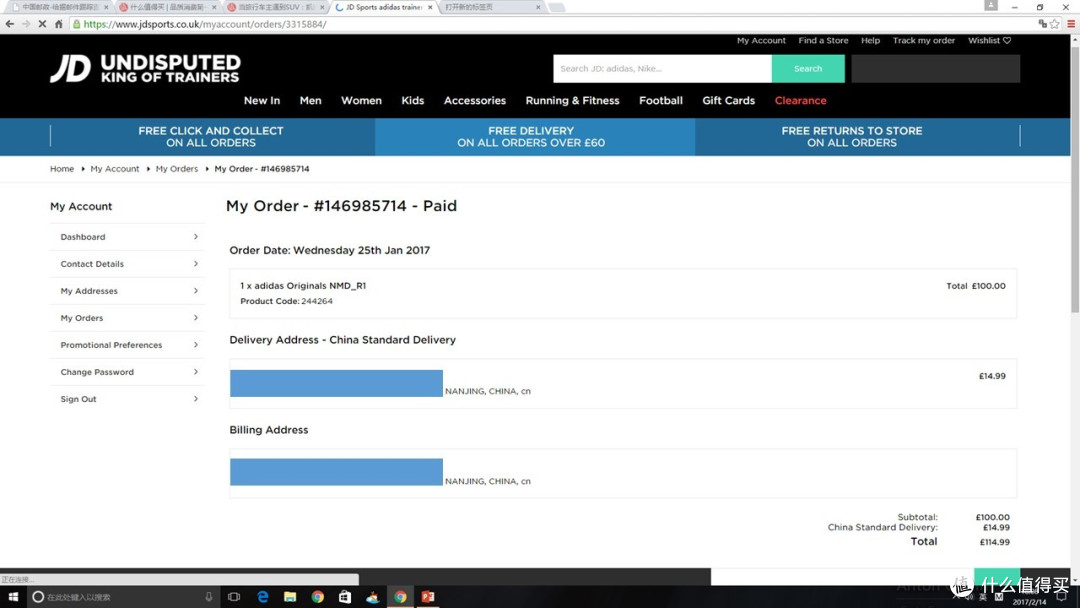The width and height of the screenshot is (1080, 608).
Task: Open the Football menu
Action: tap(661, 101)
